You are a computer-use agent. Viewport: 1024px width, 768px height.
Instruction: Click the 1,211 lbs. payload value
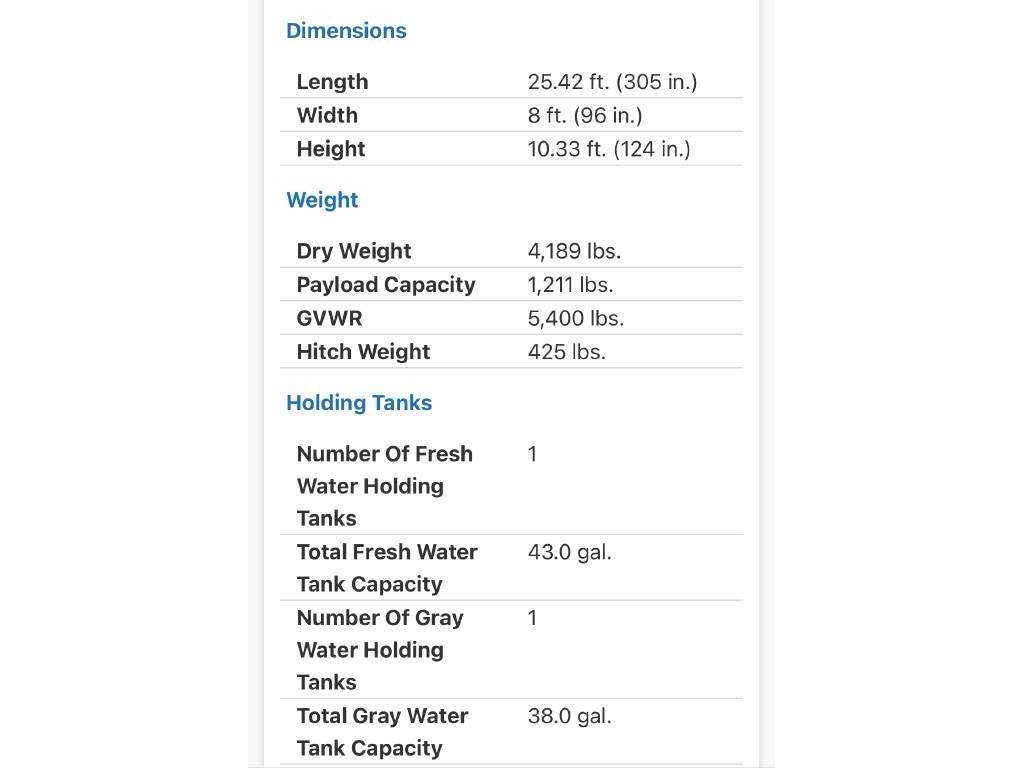coord(570,285)
